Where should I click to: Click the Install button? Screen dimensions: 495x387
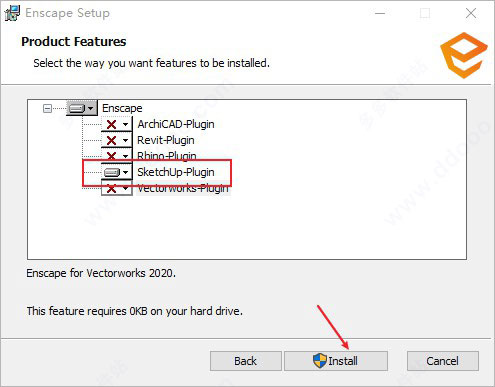(336, 361)
